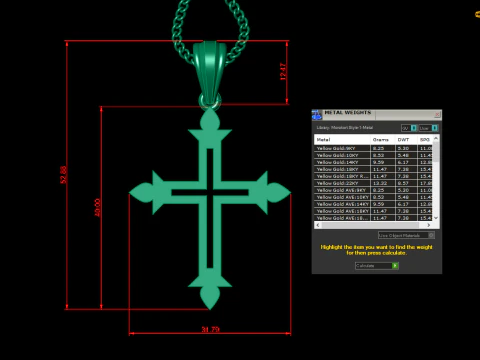480x360 pixels.
Task: Click the Metal Weights scale icon in title bar
Action: coord(317,115)
